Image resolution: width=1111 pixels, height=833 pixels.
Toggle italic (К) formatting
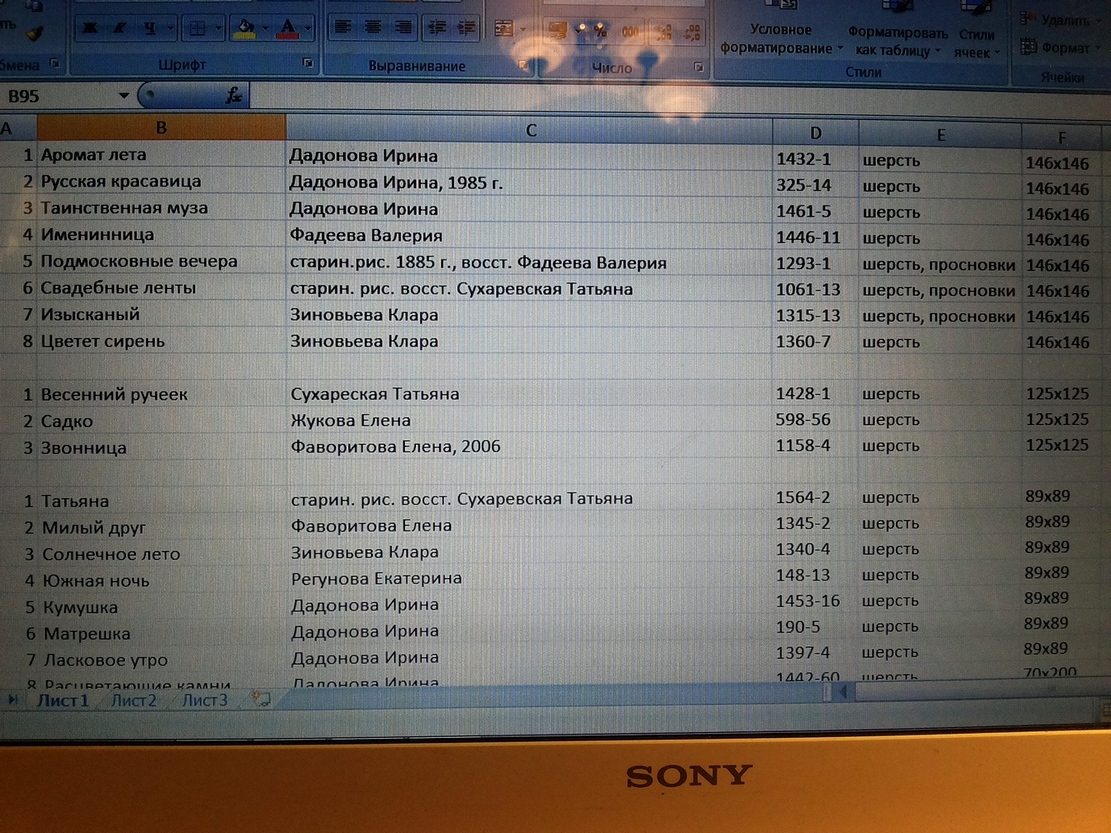tap(120, 28)
